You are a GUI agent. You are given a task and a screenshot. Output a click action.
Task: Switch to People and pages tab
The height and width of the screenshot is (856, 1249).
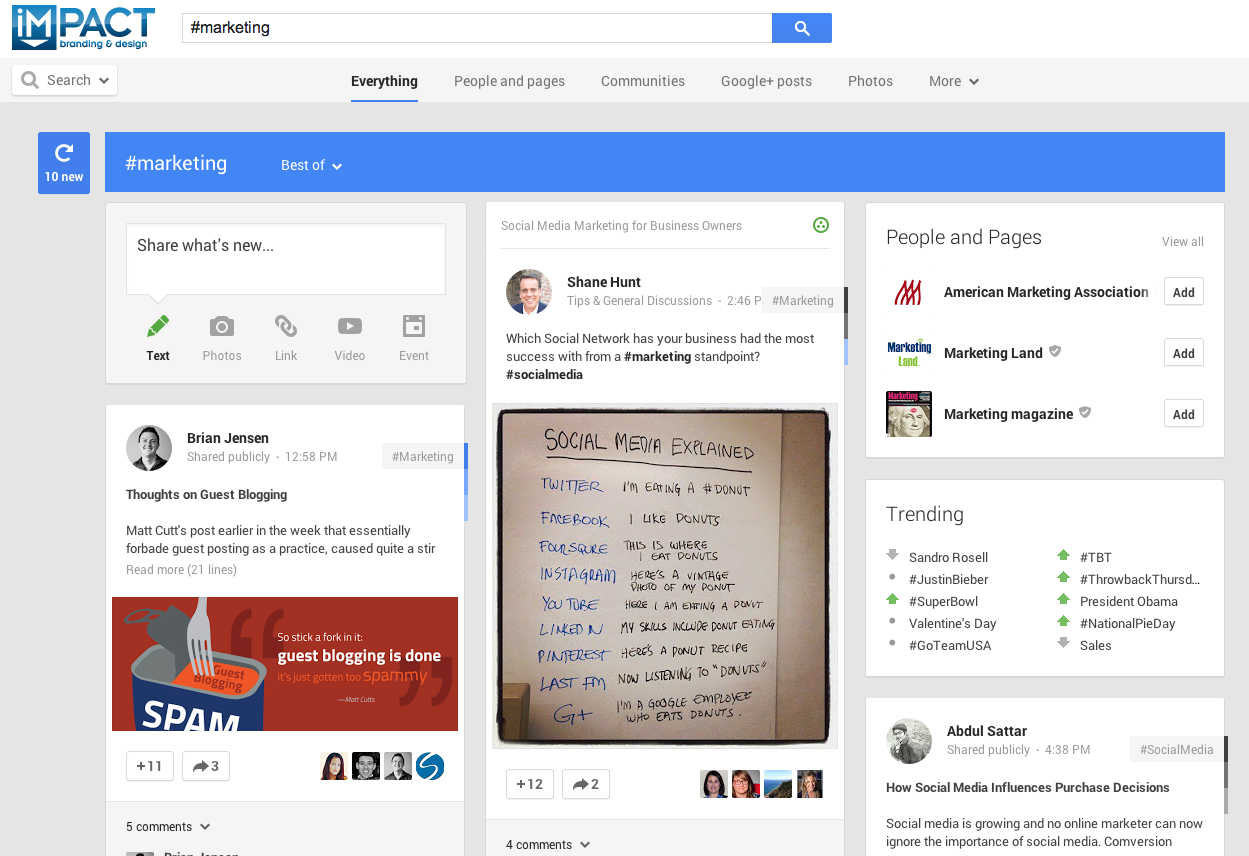509,81
